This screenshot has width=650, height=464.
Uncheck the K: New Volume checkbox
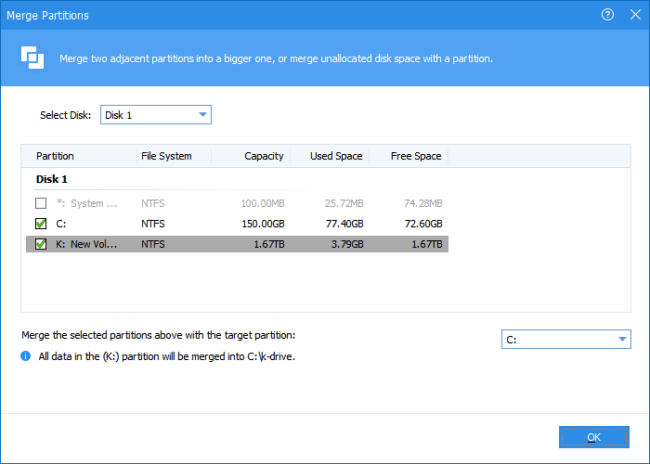coord(41,244)
